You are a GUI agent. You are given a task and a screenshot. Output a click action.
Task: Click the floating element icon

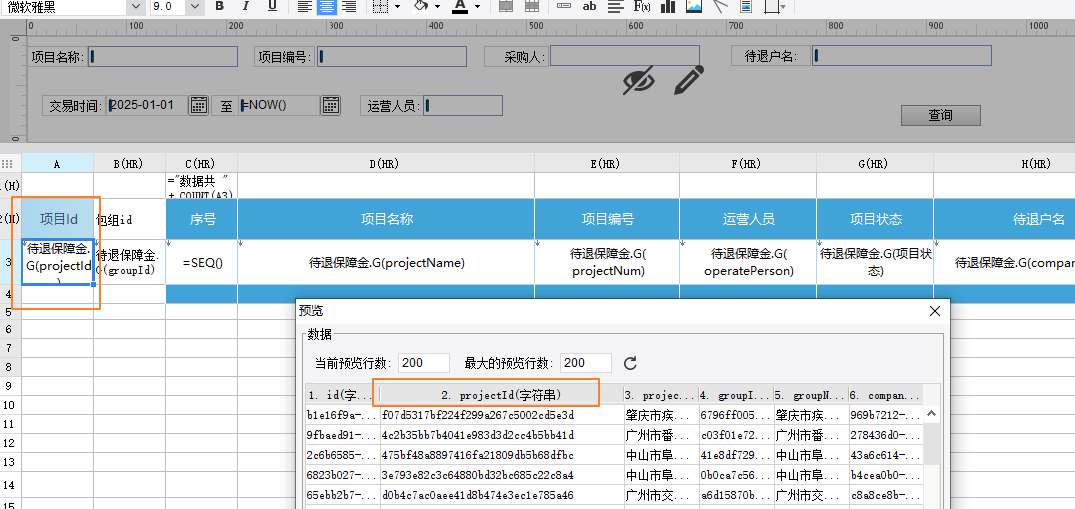(771, 6)
